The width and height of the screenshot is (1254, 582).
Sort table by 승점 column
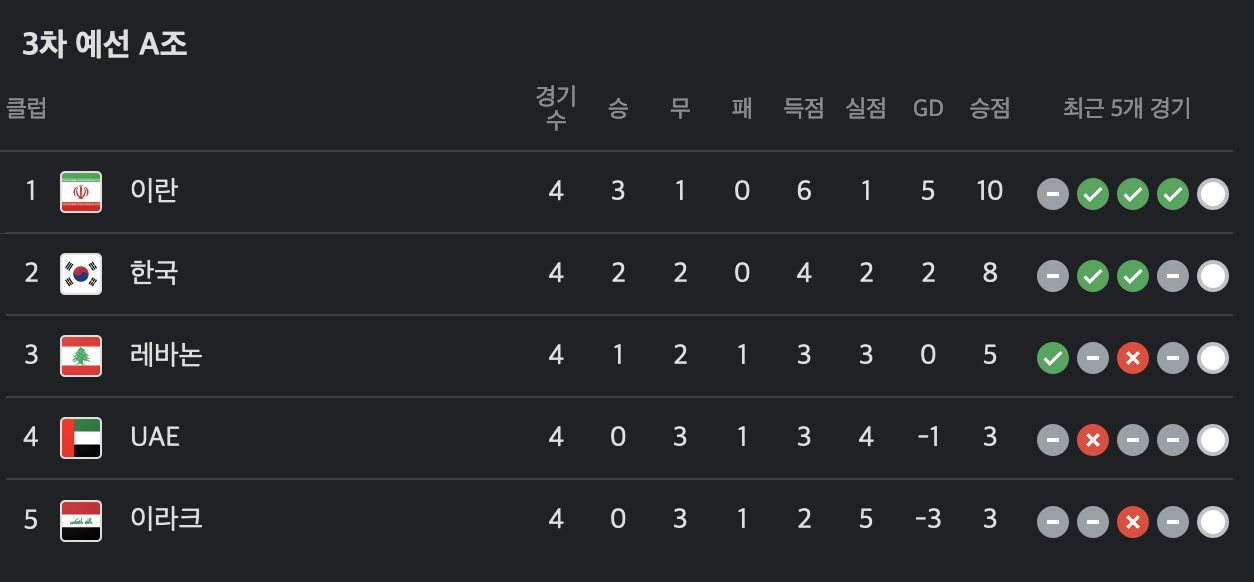coord(989,109)
